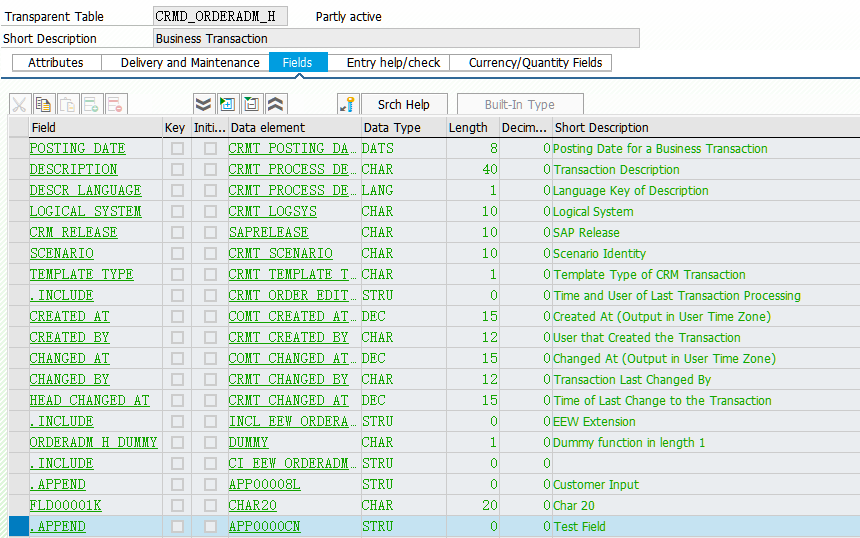Click the Insert Row icon
Viewport: 860px width, 538px height.
(x=91, y=104)
